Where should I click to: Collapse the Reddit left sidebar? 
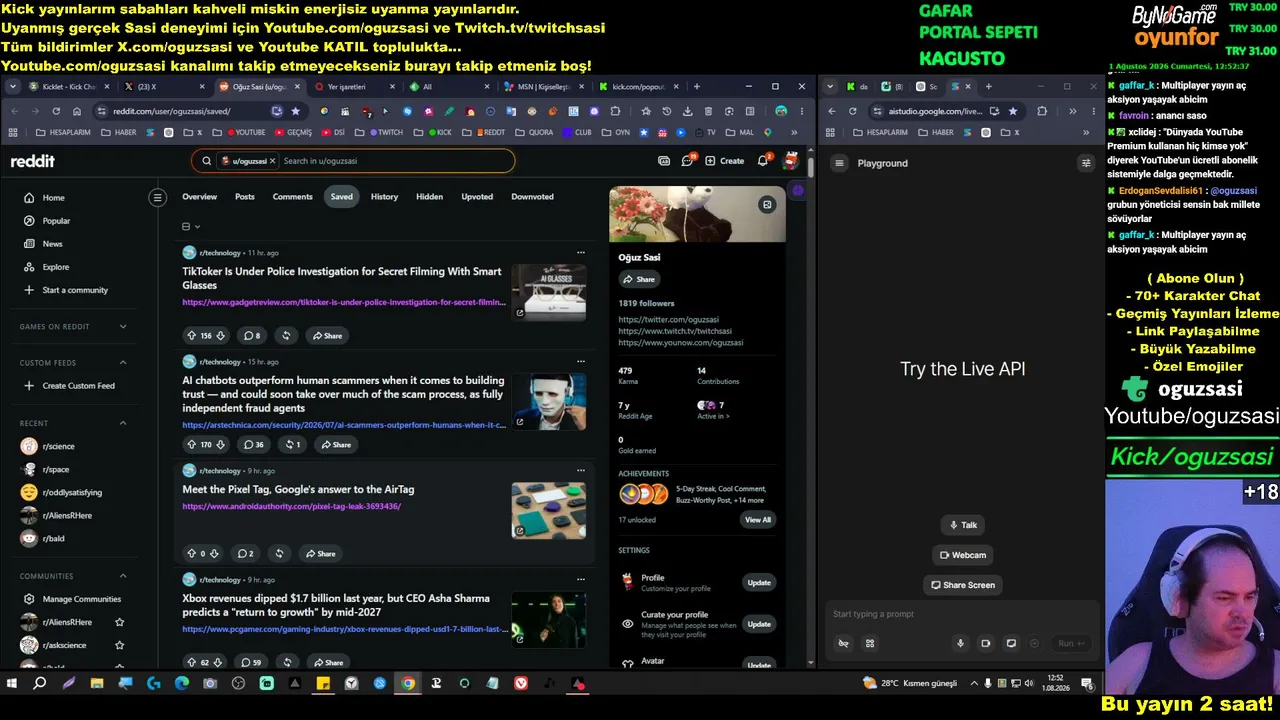(x=157, y=198)
